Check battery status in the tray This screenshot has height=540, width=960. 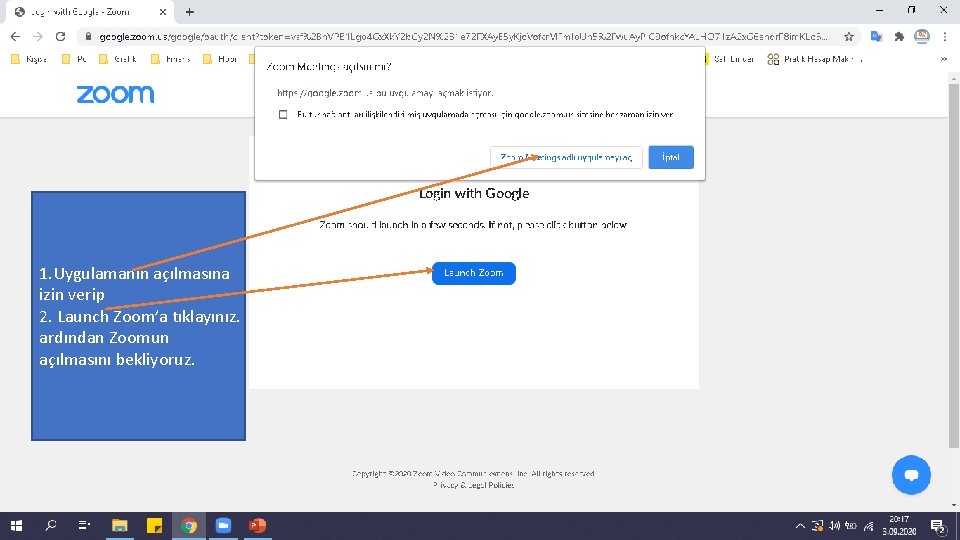[851, 526]
